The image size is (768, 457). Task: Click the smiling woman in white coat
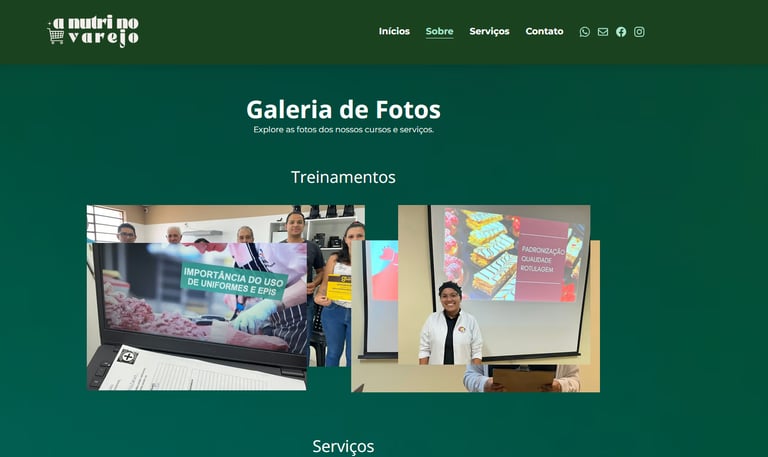click(450, 324)
